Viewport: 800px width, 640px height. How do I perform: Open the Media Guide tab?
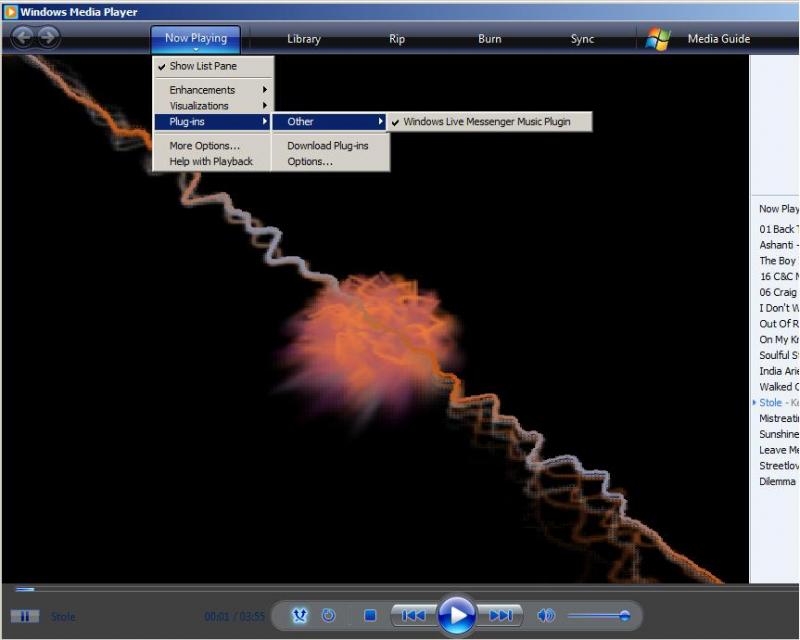point(718,39)
